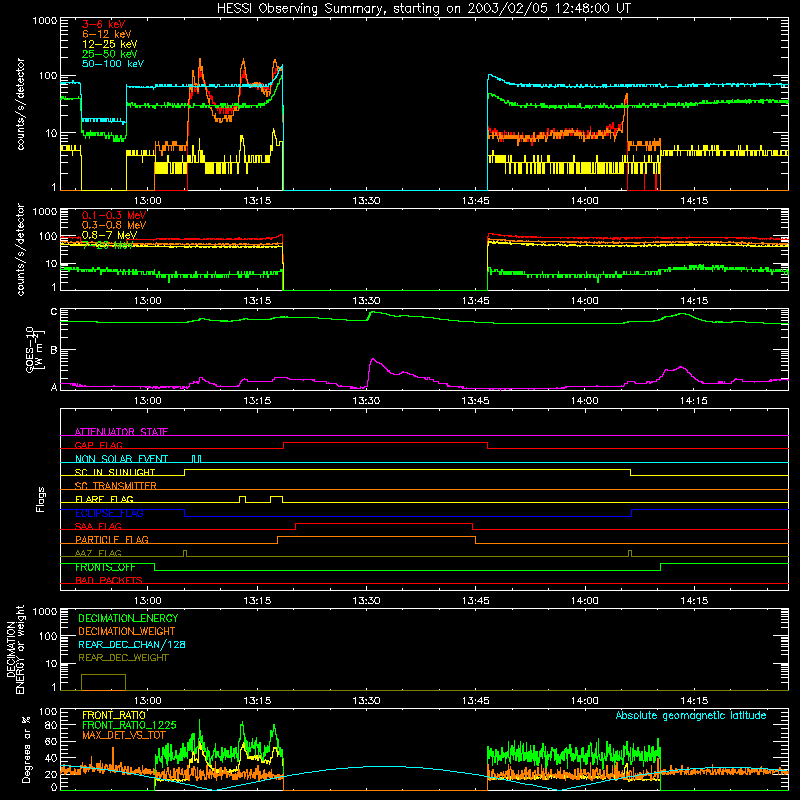Click the FRONTS_OFF flag label
The width and height of the screenshot is (800, 800).
tap(105, 567)
